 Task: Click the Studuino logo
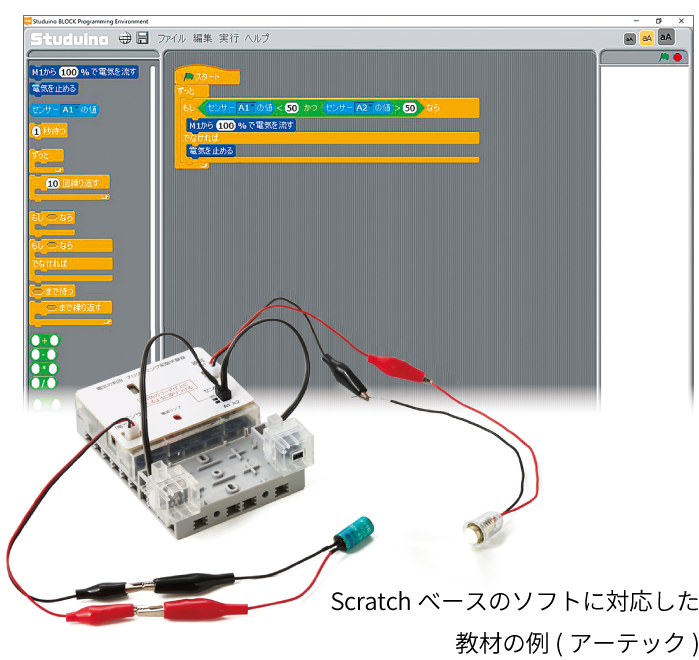70,39
